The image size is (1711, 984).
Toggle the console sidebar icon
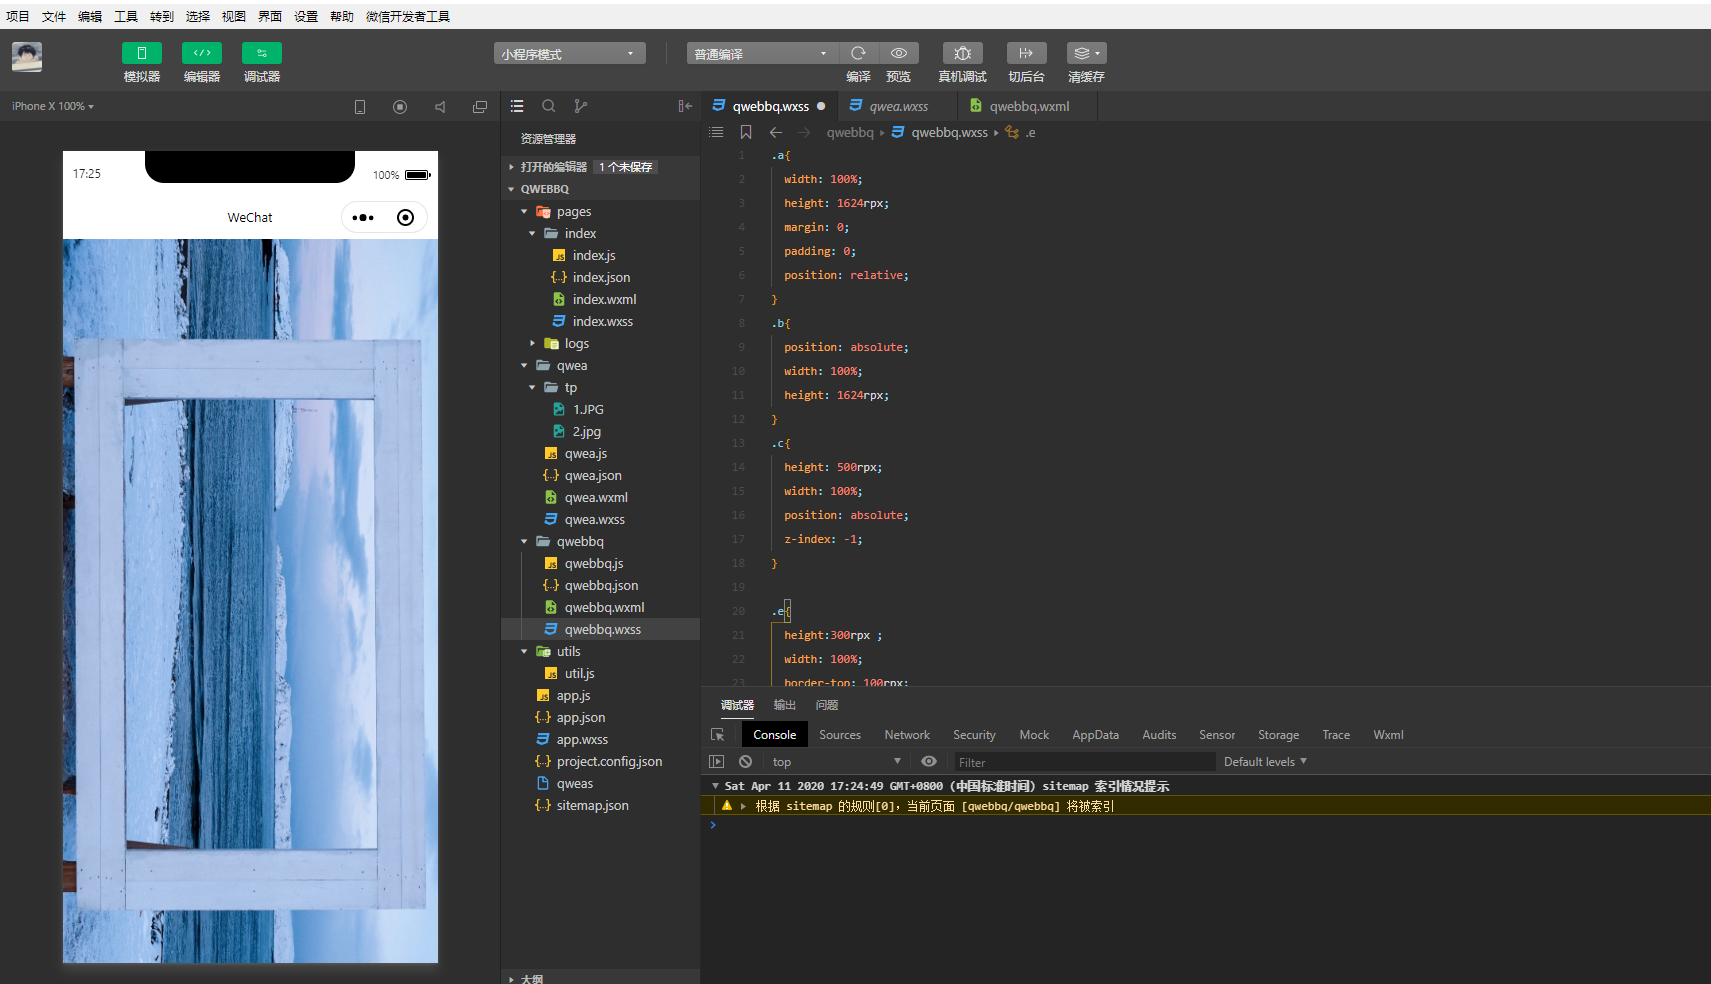717,761
